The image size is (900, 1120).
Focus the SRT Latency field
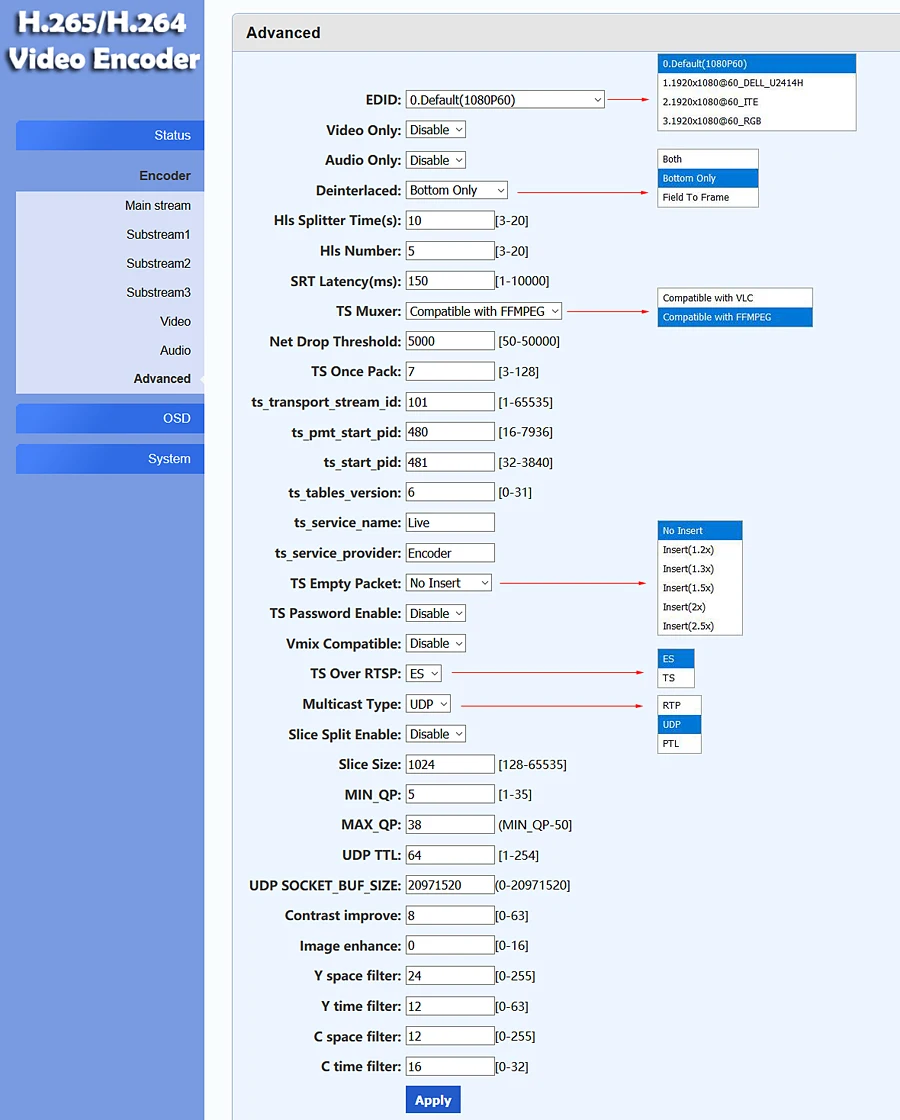tap(450, 281)
